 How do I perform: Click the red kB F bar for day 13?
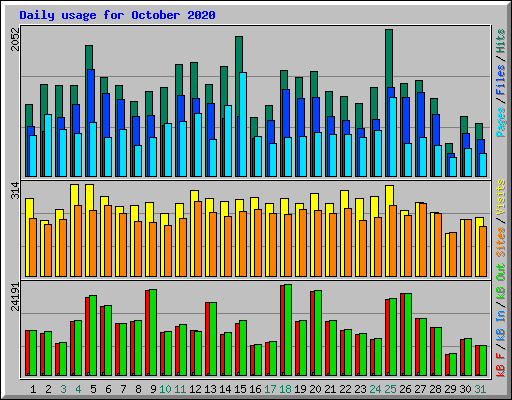click(x=208, y=339)
